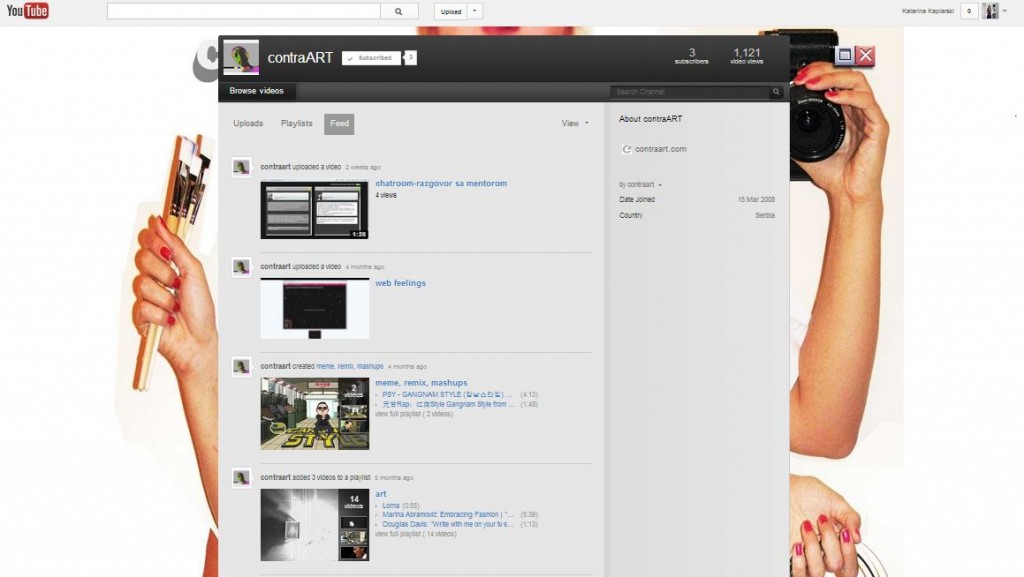Click the blue square window icon beside channel header
Viewport: 1024px width, 577px height.
coord(844,55)
